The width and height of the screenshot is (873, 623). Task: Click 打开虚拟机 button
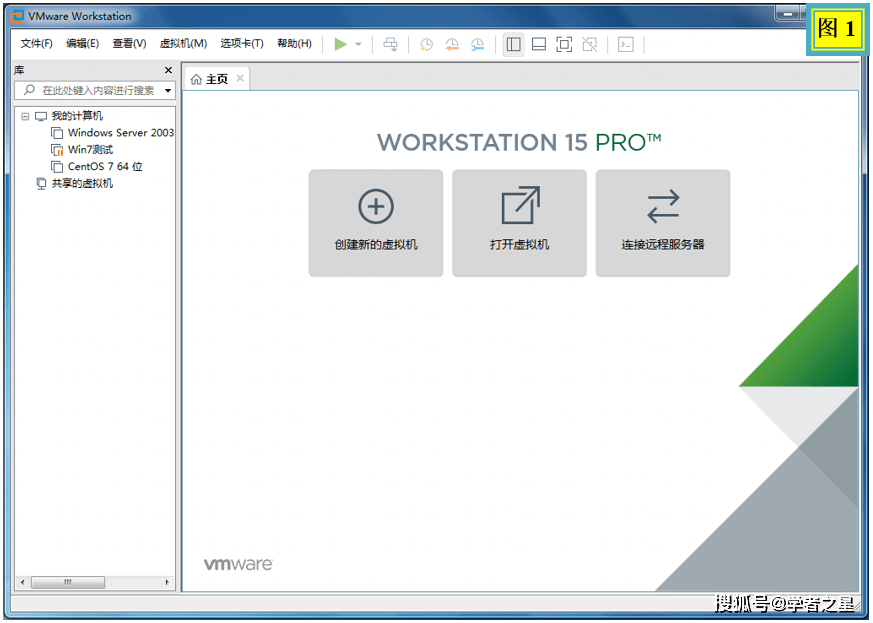click(519, 223)
